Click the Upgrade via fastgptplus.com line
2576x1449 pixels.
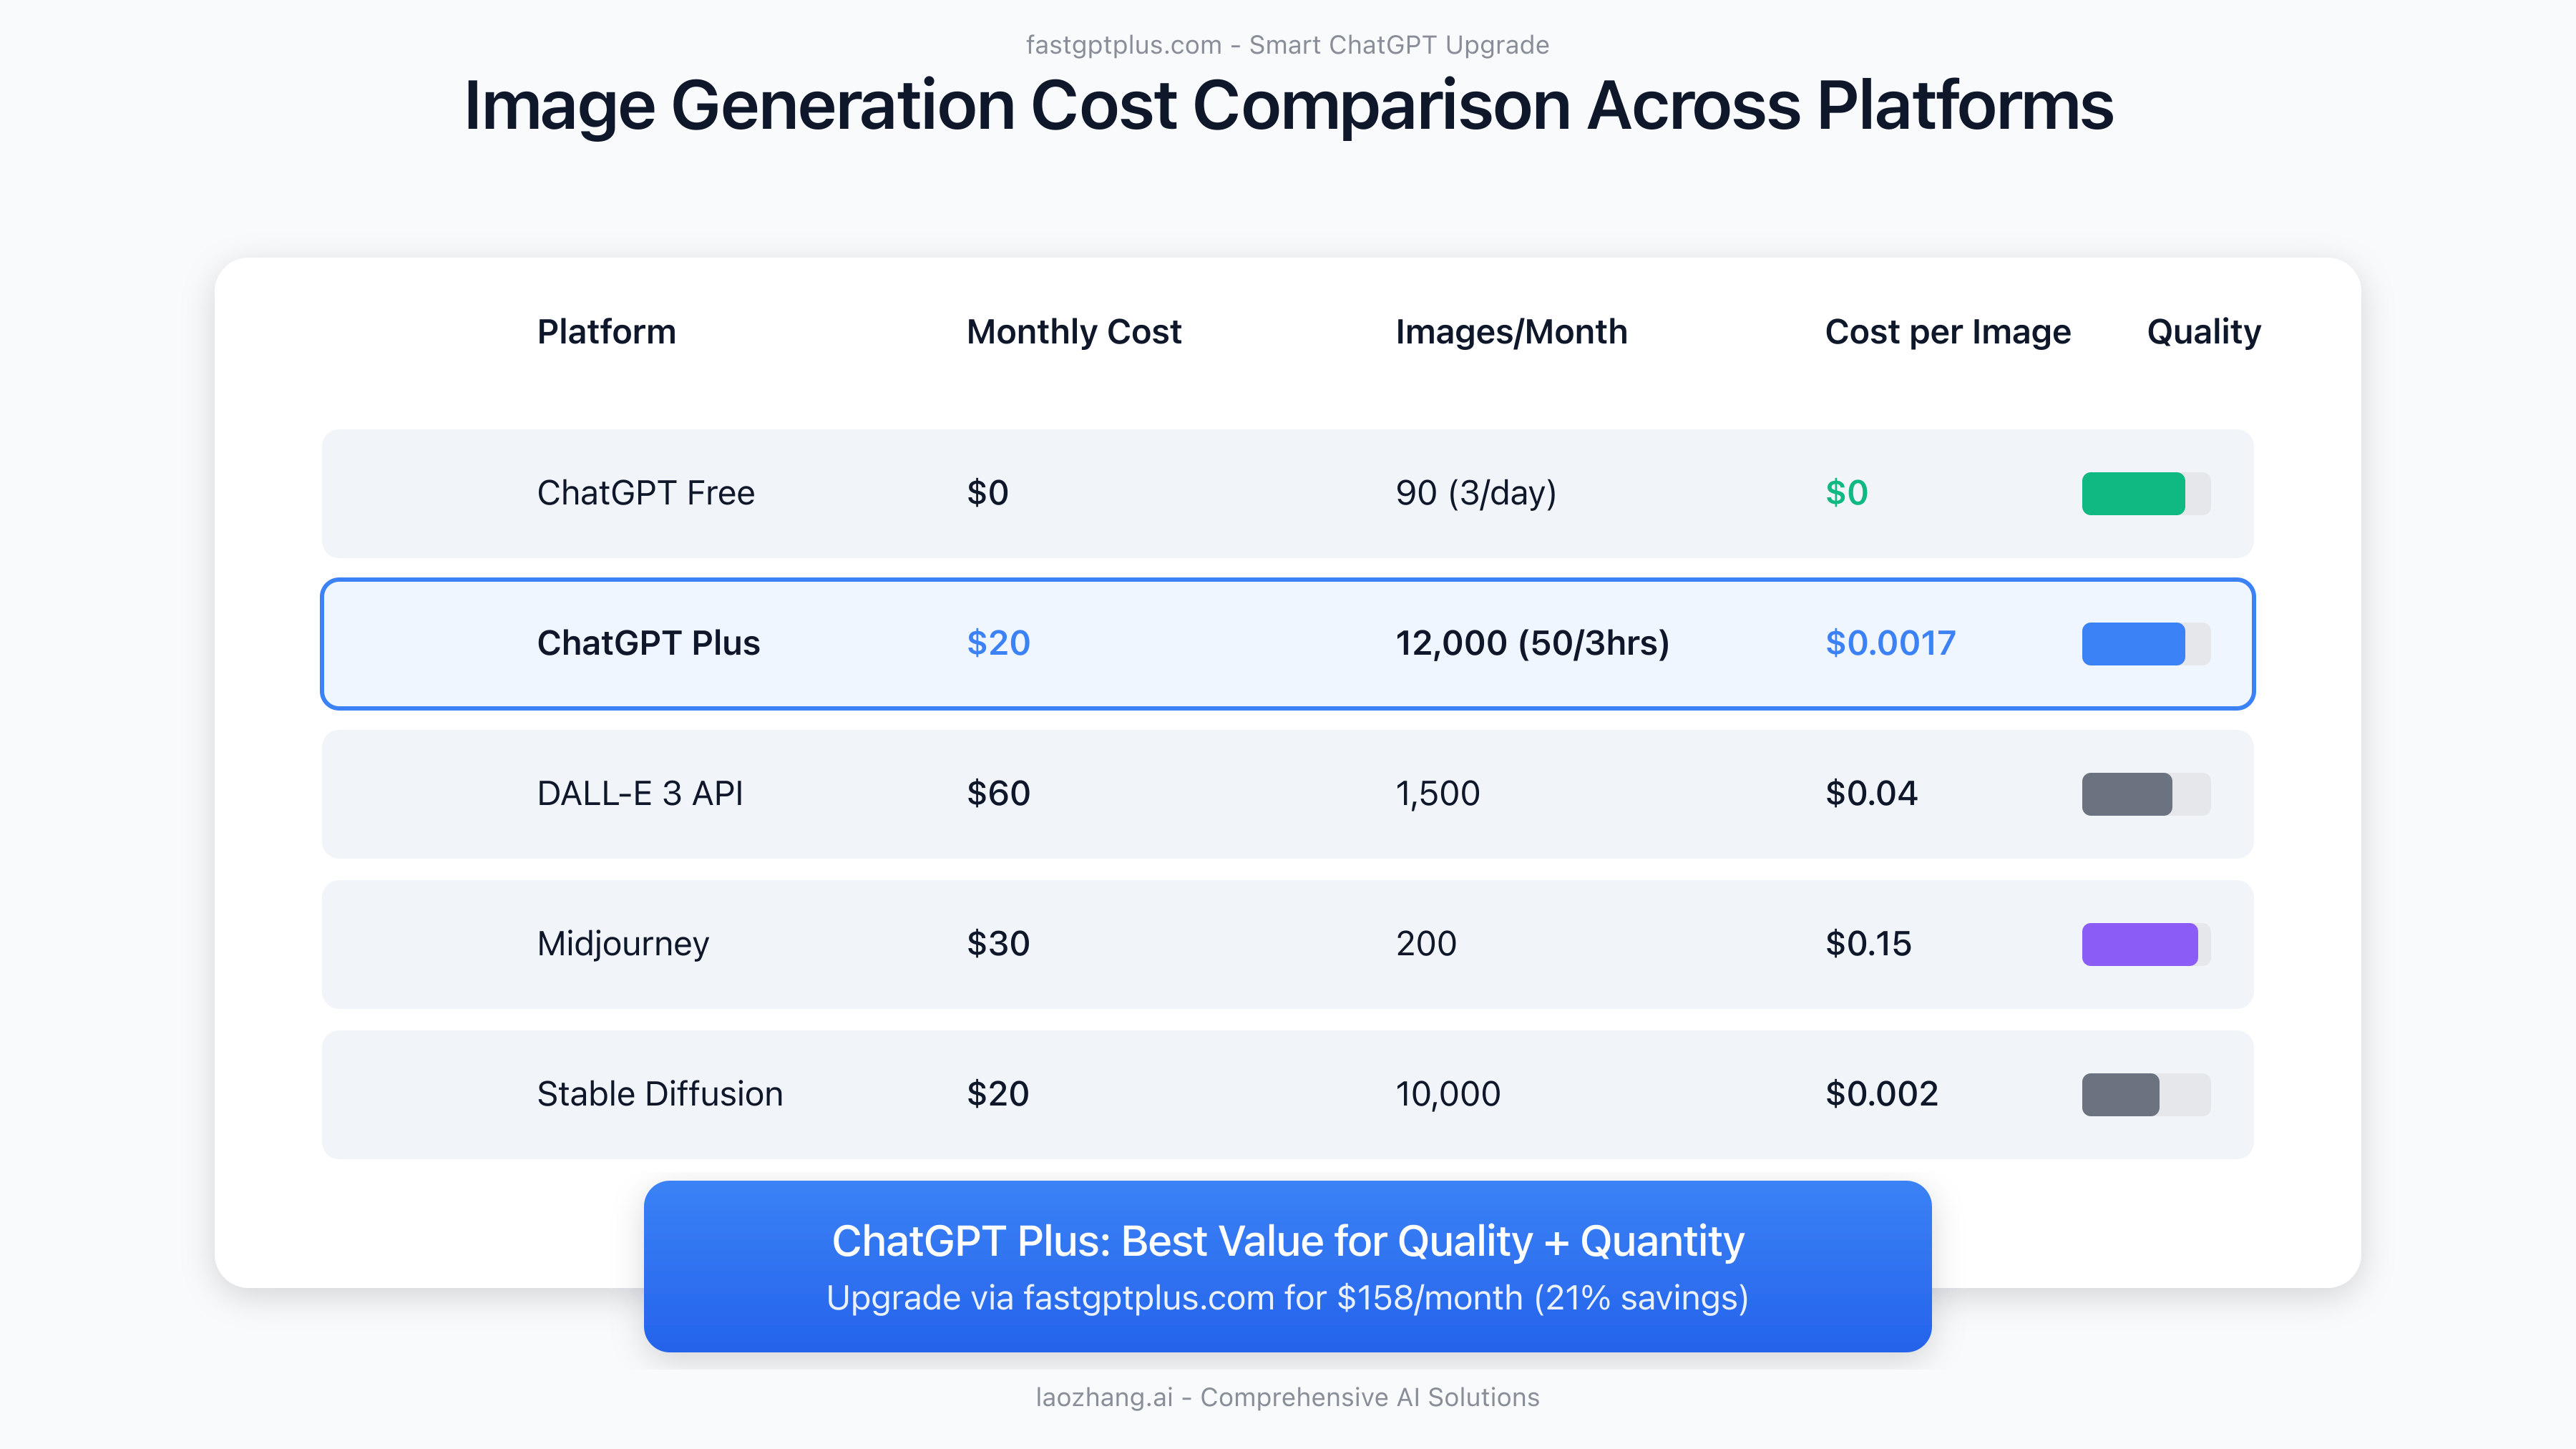tap(1287, 1298)
